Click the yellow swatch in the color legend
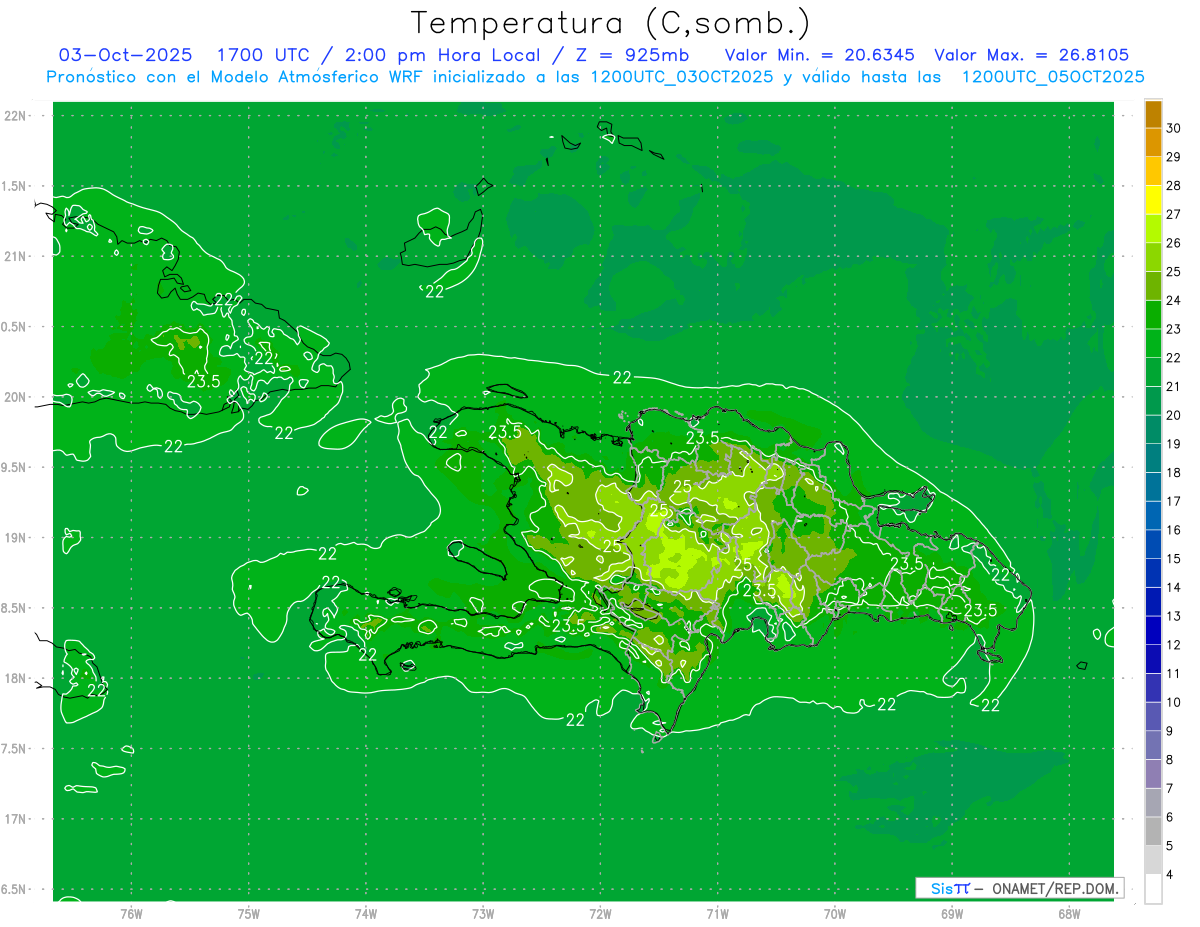This screenshot has width=1200, height=927. tap(1153, 200)
